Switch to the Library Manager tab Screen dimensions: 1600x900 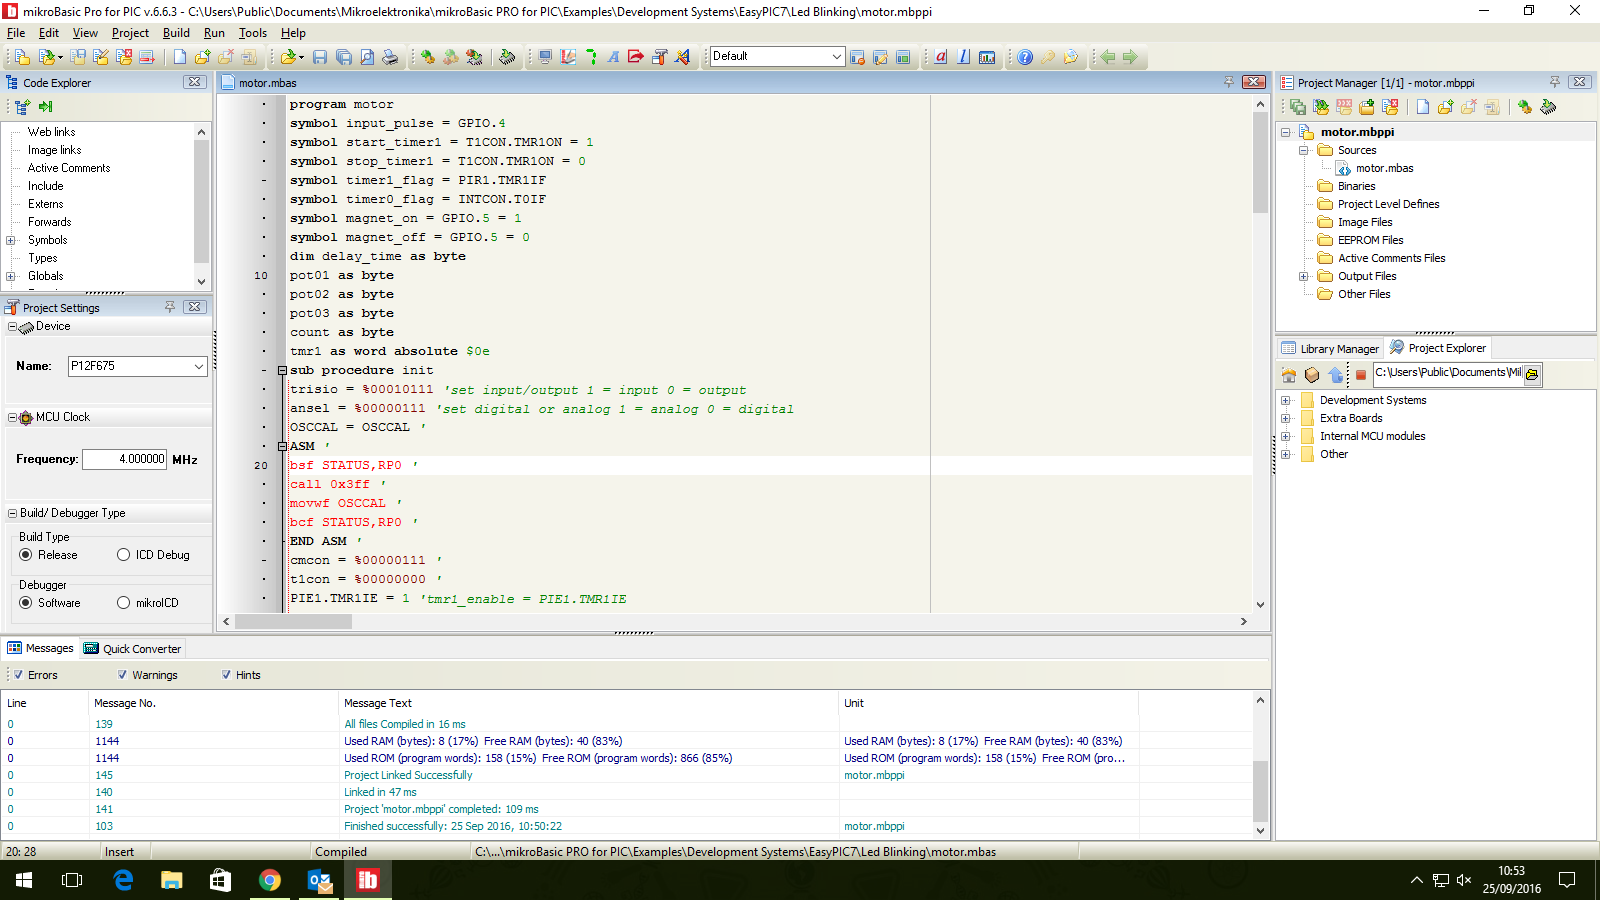pyautogui.click(x=1330, y=348)
